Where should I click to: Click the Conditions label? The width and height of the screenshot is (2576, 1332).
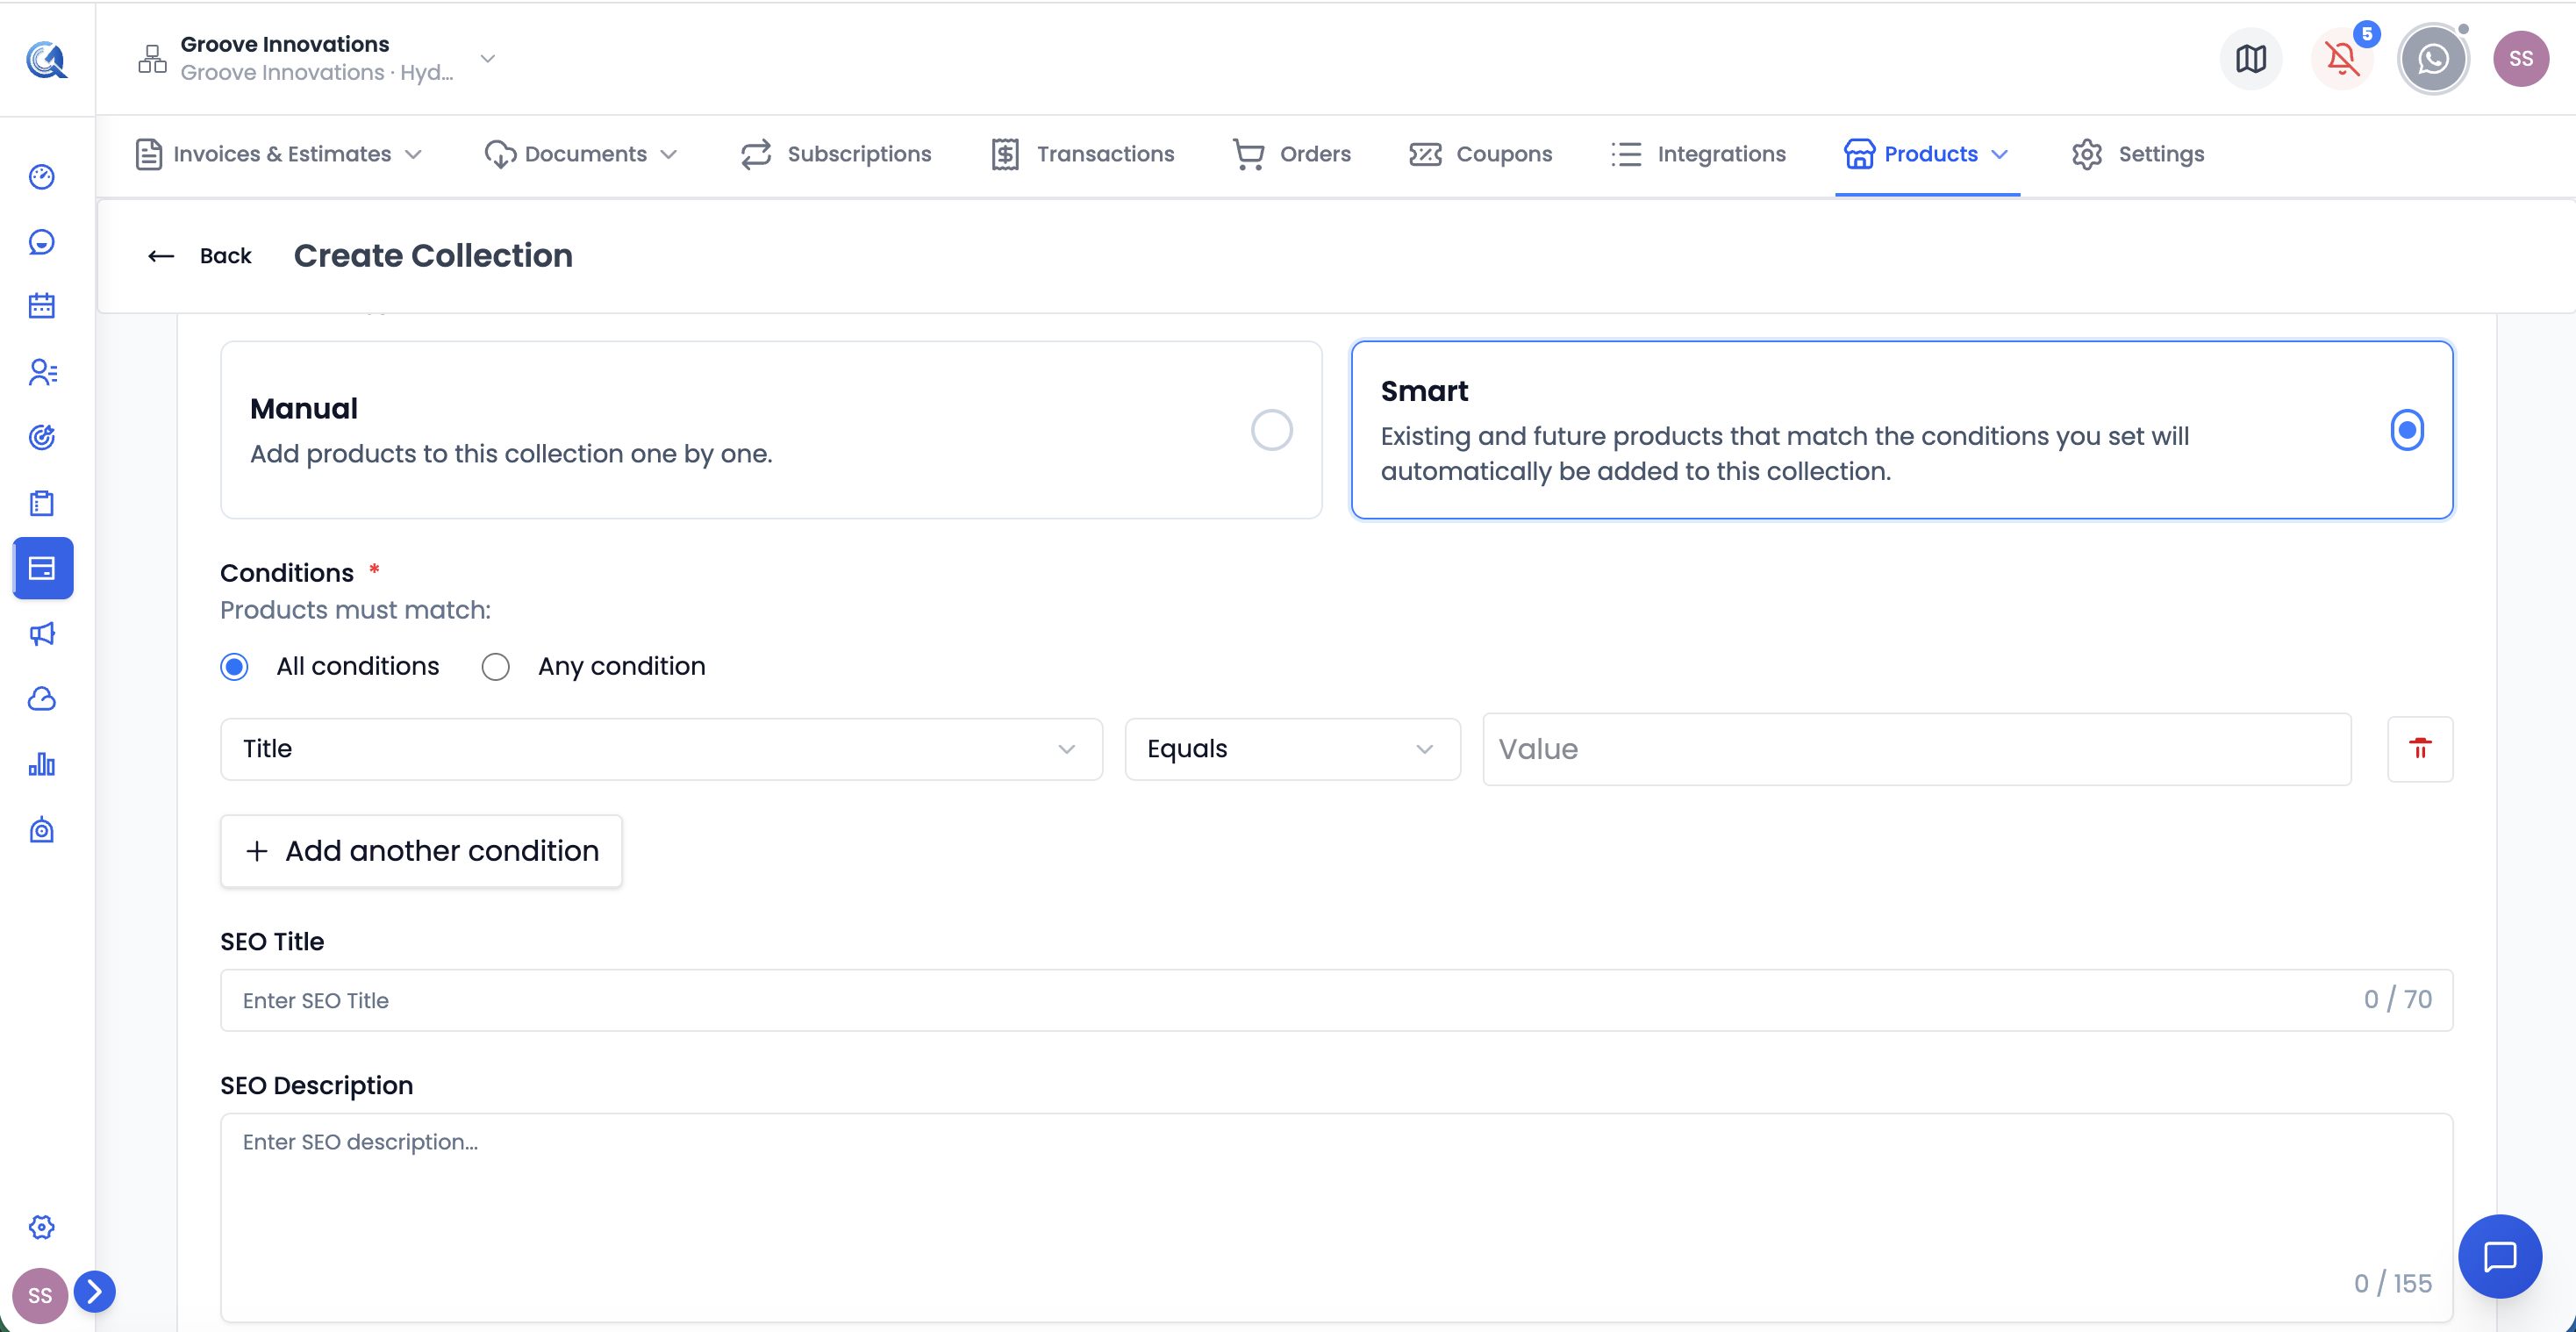[287, 573]
